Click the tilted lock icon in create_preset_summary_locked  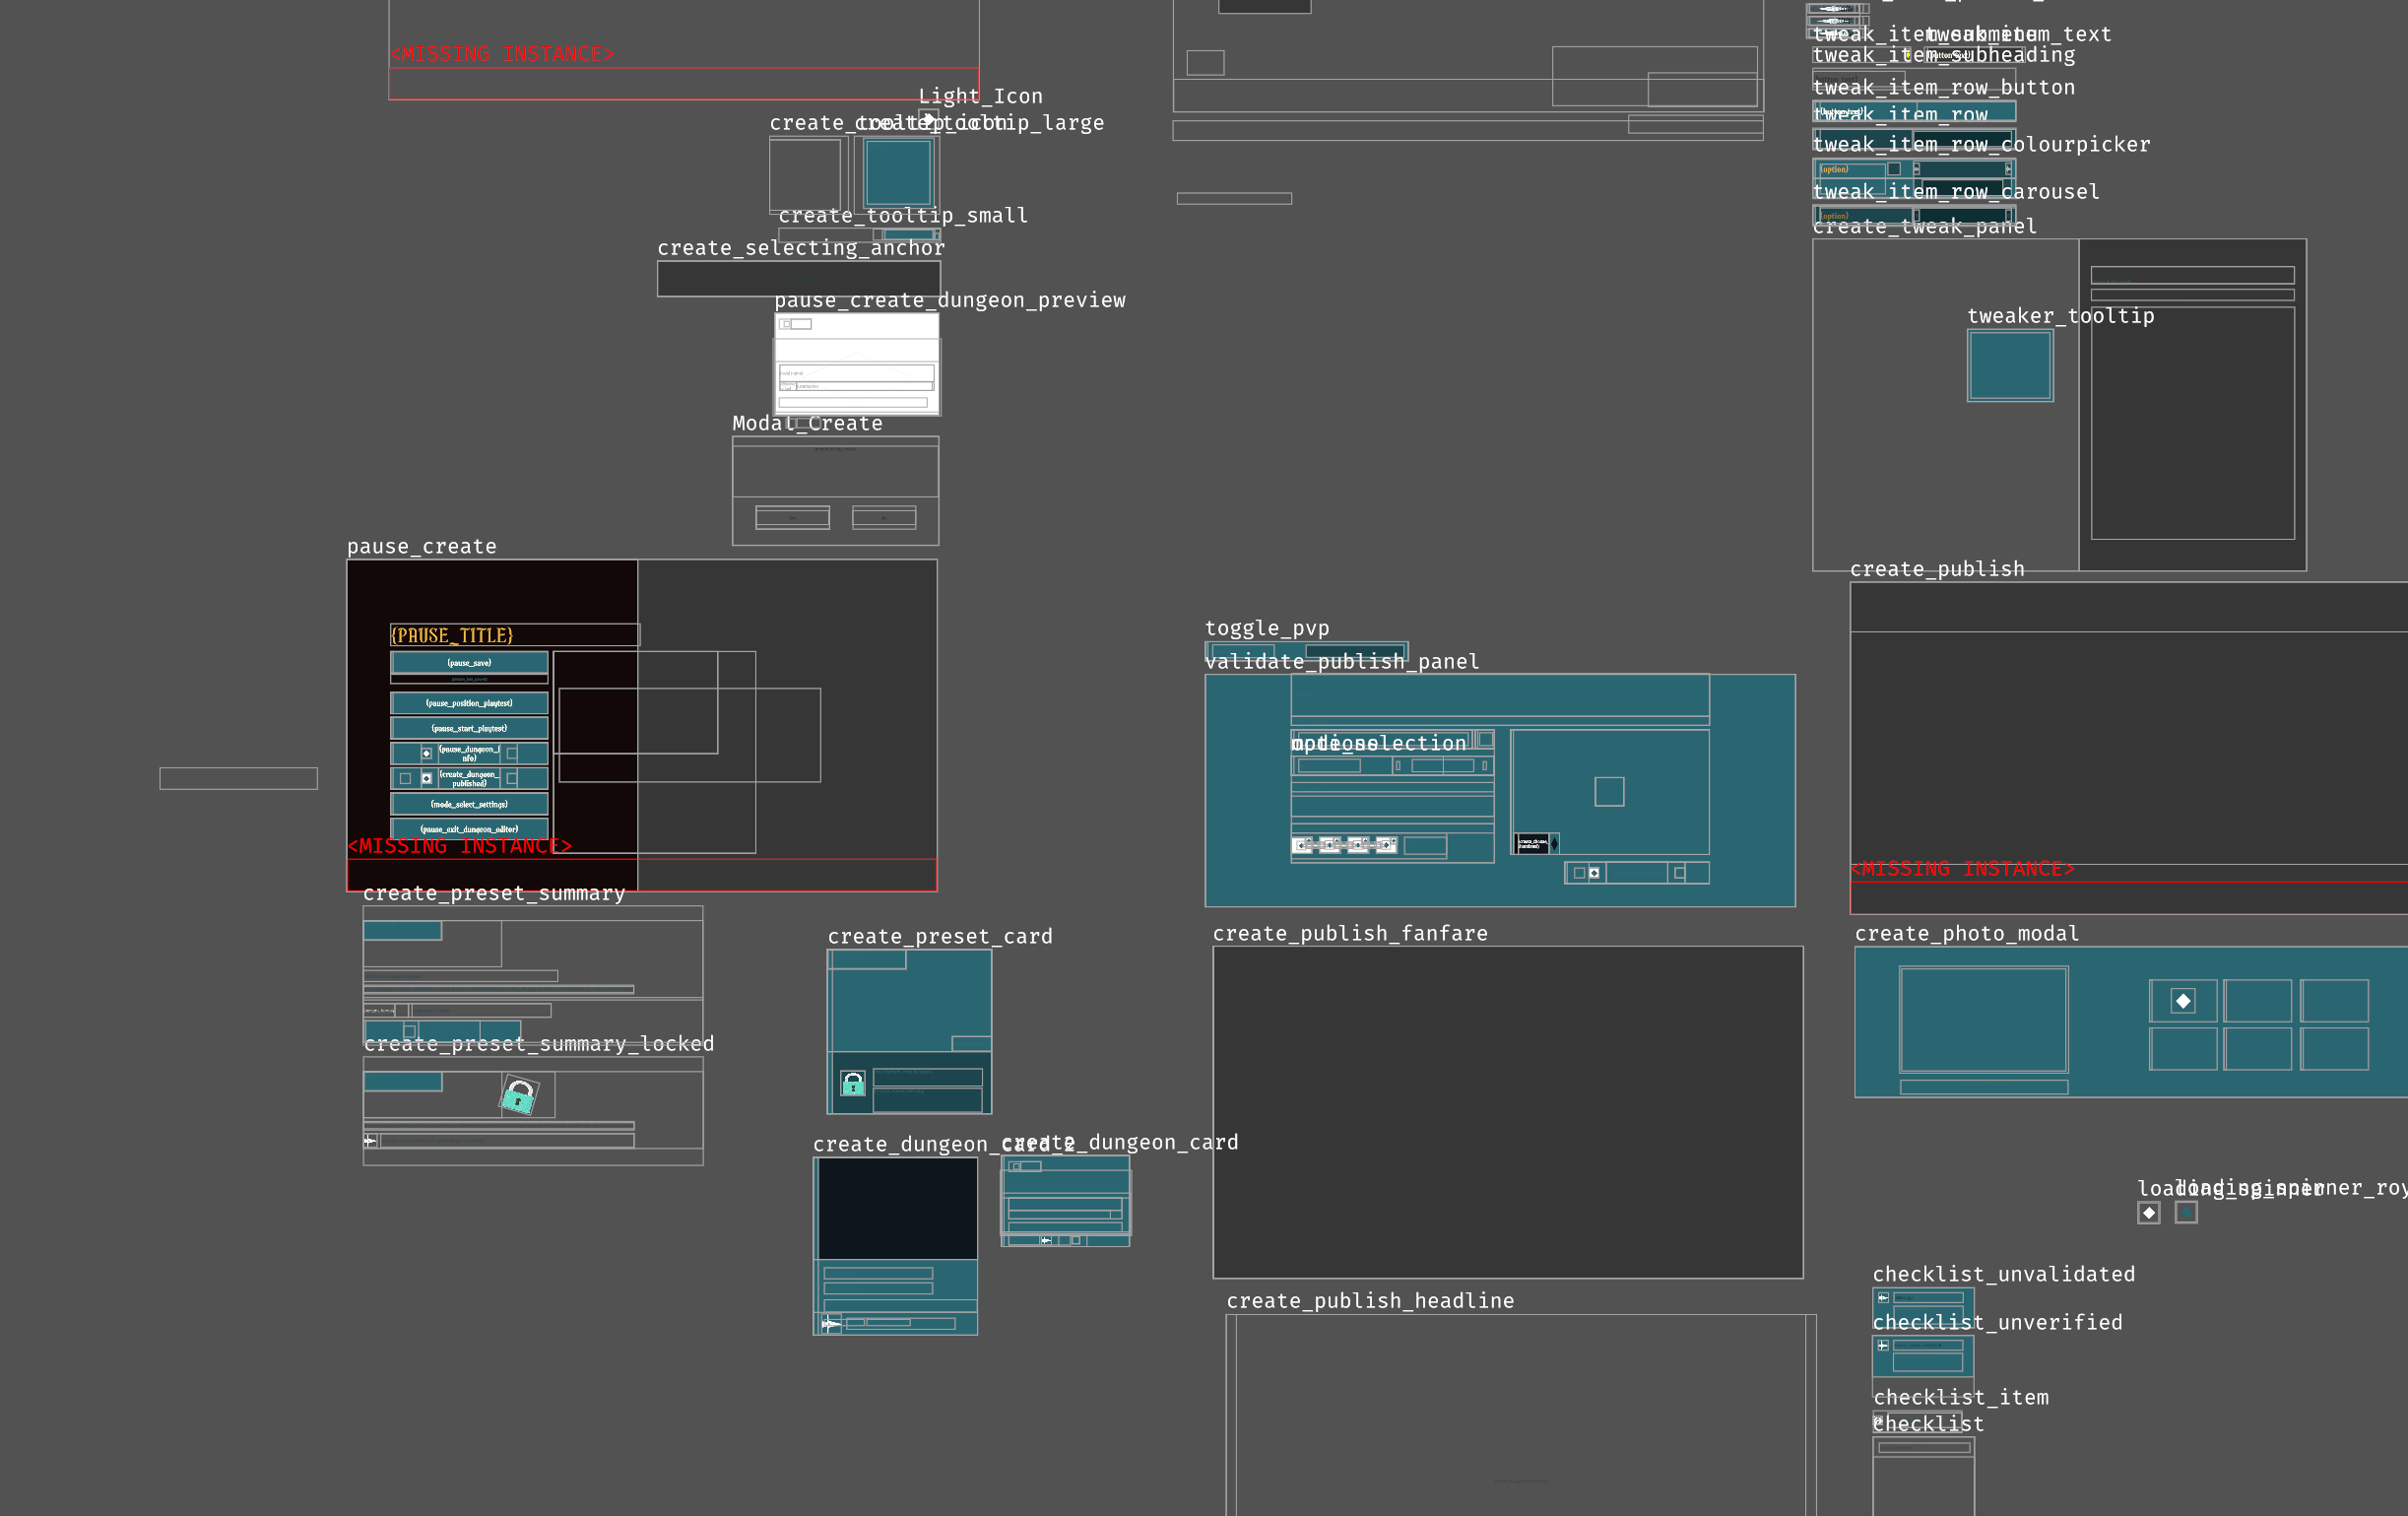point(519,1095)
